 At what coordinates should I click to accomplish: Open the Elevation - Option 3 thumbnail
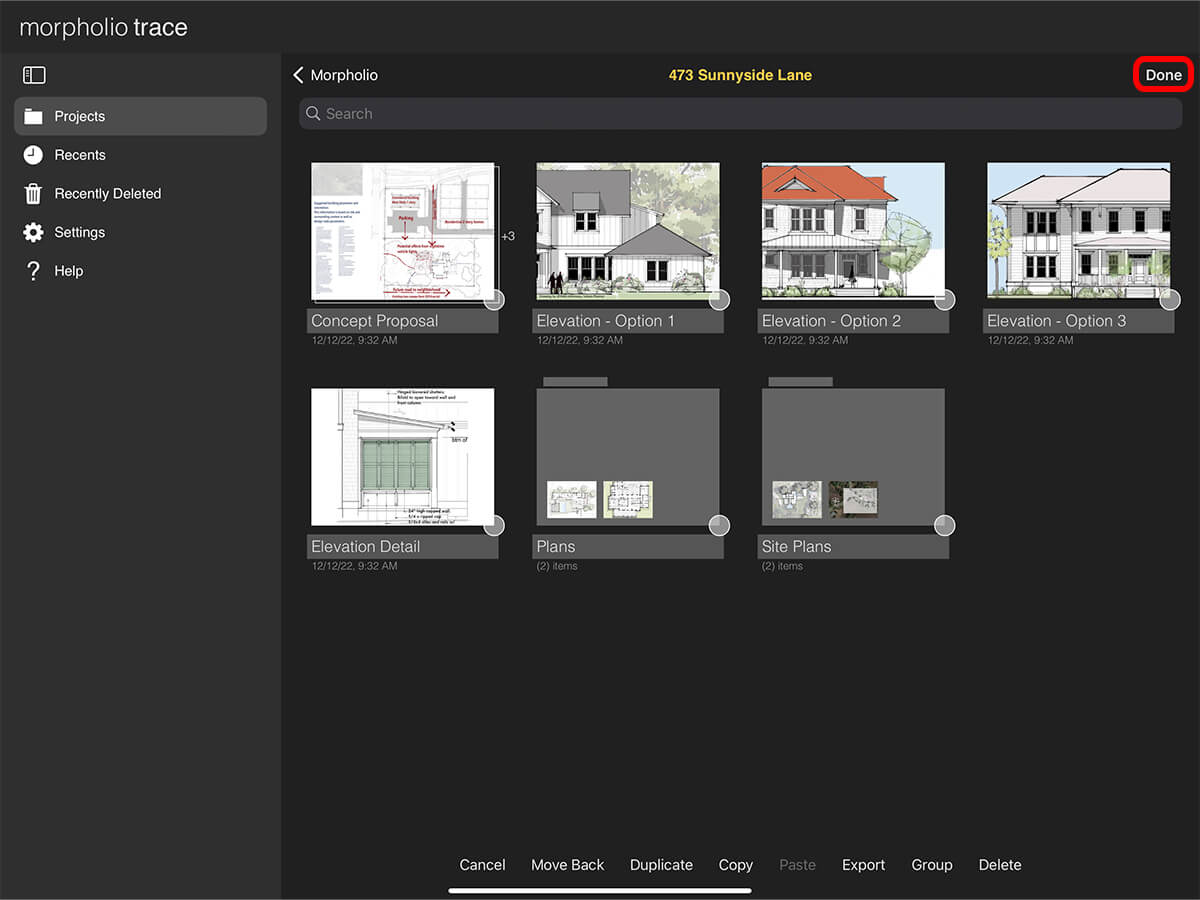click(x=1078, y=231)
